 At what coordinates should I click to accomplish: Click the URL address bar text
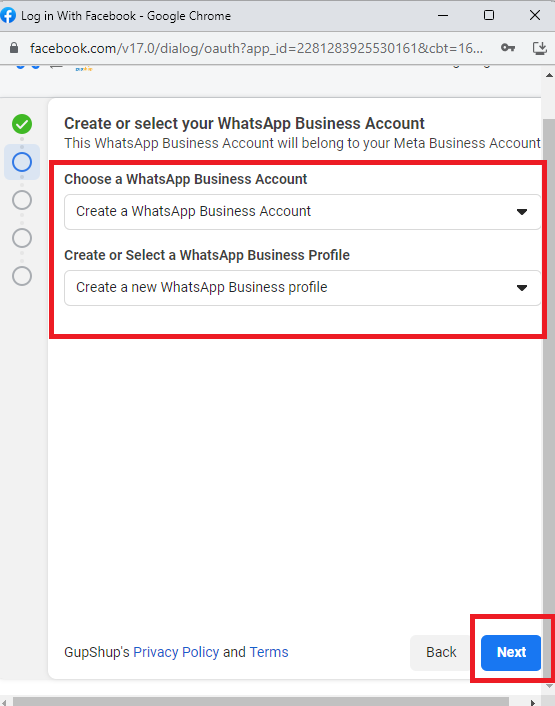pyautogui.click(x=256, y=48)
